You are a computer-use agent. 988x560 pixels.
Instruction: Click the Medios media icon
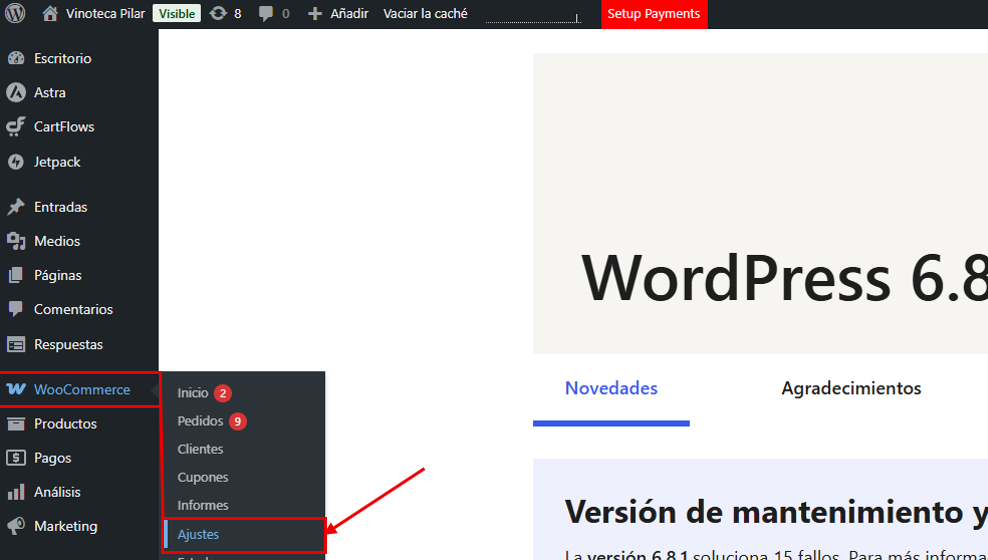pos(16,241)
